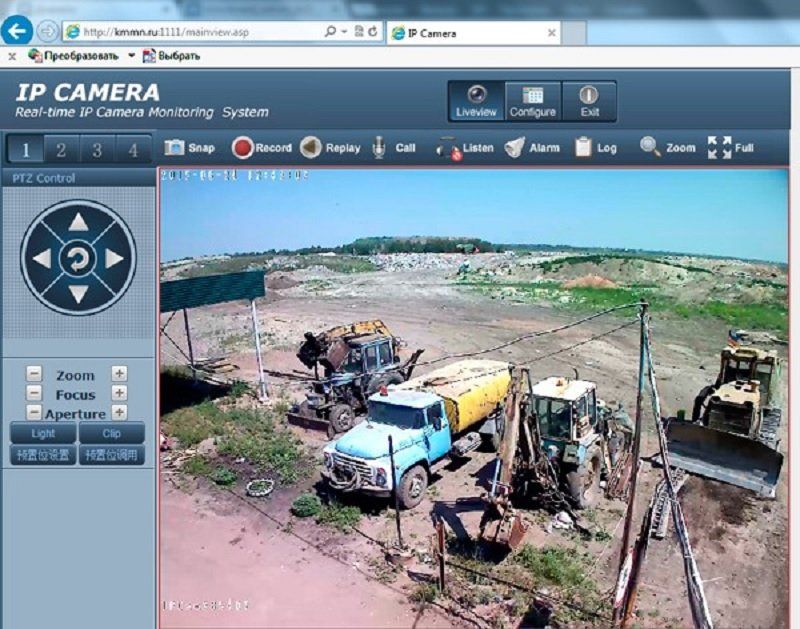The image size is (800, 629).
Task: Pan camera up with PTZ arrow
Action: (x=78, y=222)
